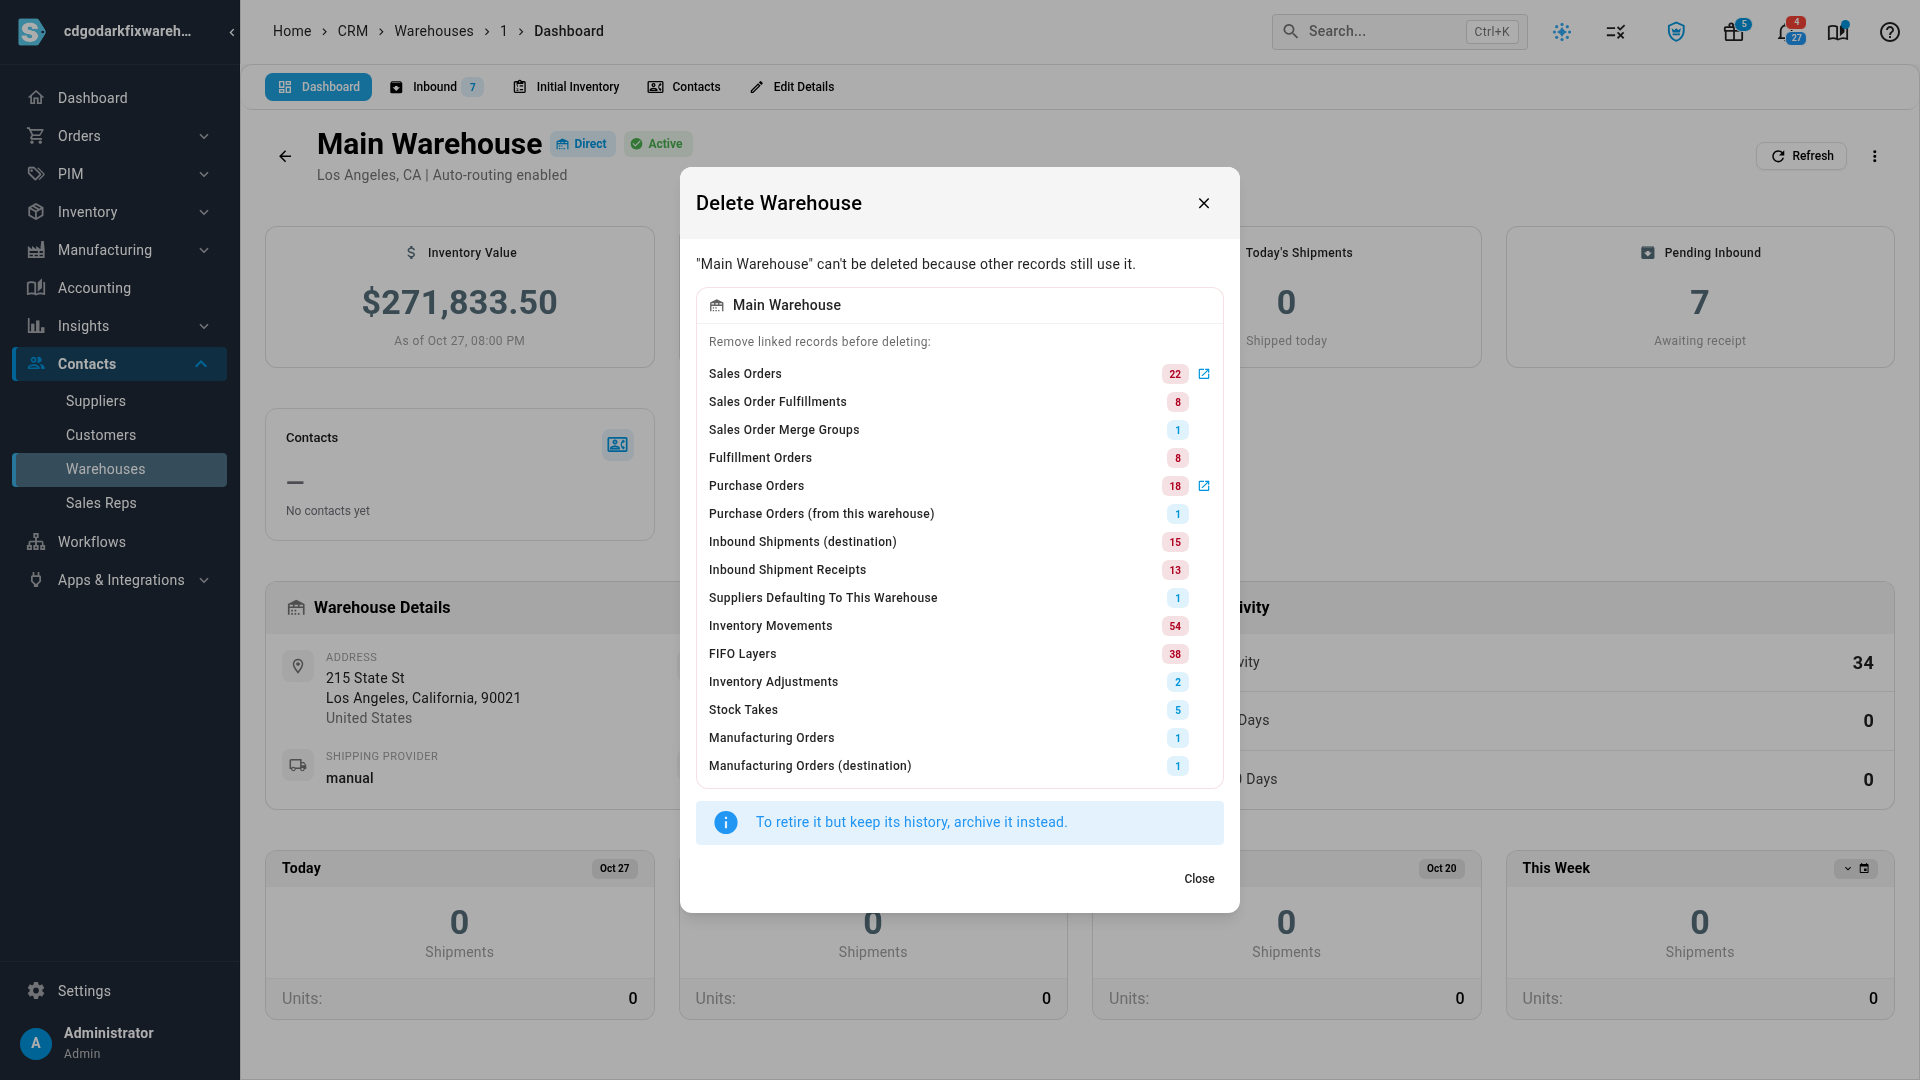Click the back arrow beside Main Warehouse
1920x1080 pixels.
tap(285, 156)
